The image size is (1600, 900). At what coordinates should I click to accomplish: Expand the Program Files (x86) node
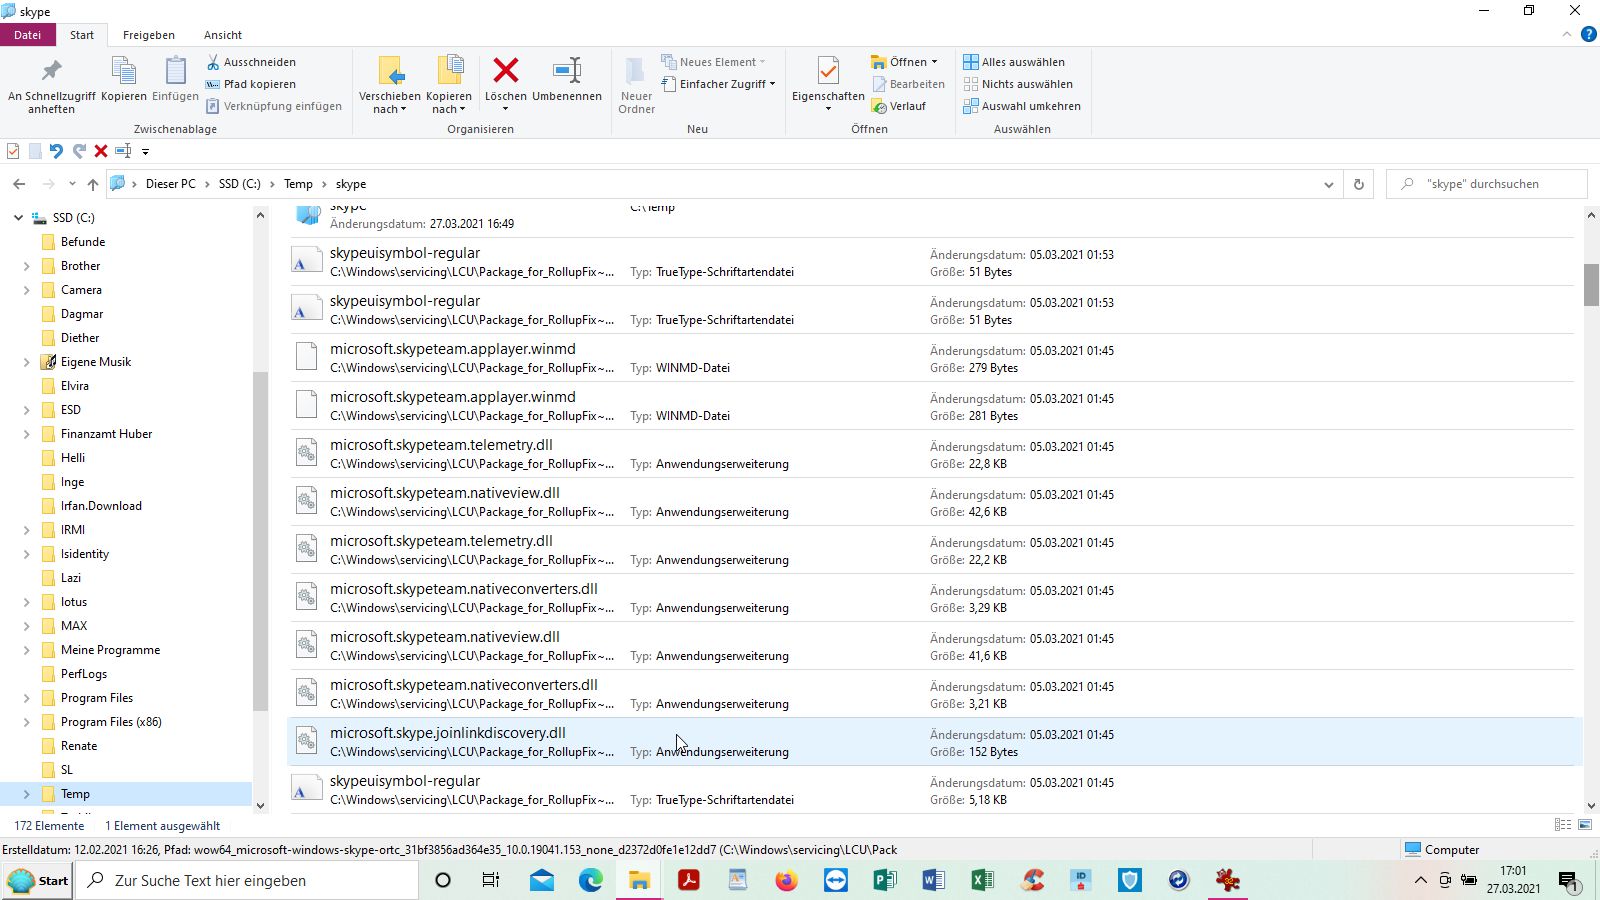tap(26, 722)
